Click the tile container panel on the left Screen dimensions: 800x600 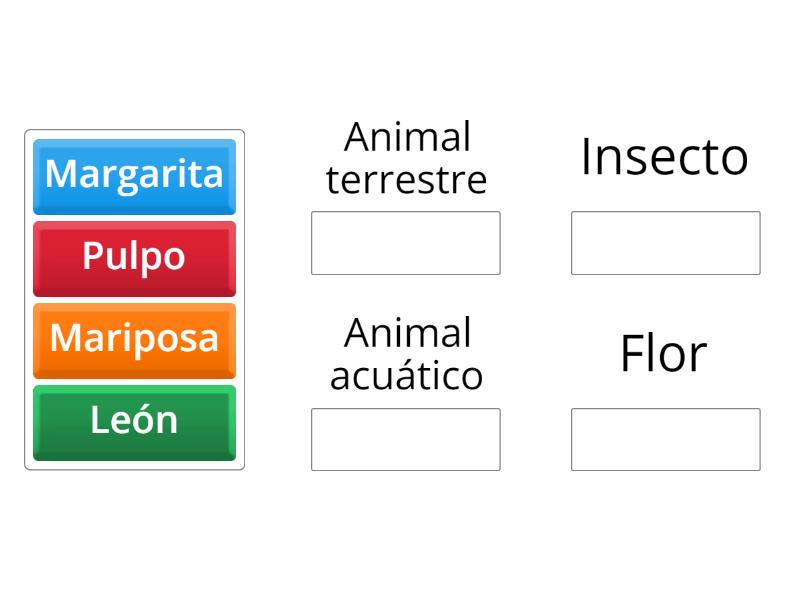pyautogui.click(x=134, y=298)
